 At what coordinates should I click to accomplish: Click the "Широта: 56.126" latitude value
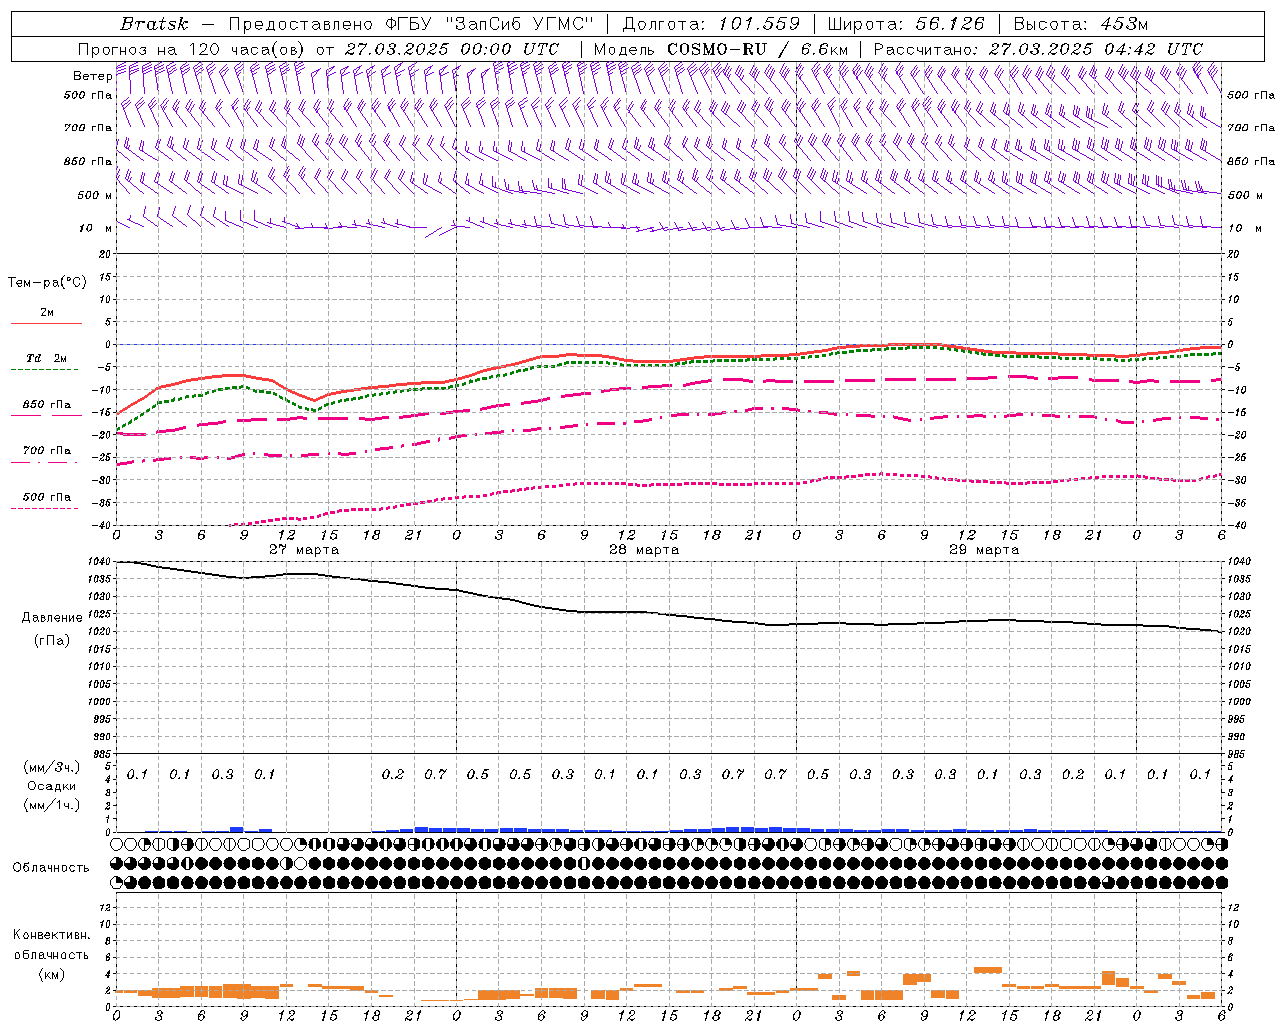[x=907, y=24]
